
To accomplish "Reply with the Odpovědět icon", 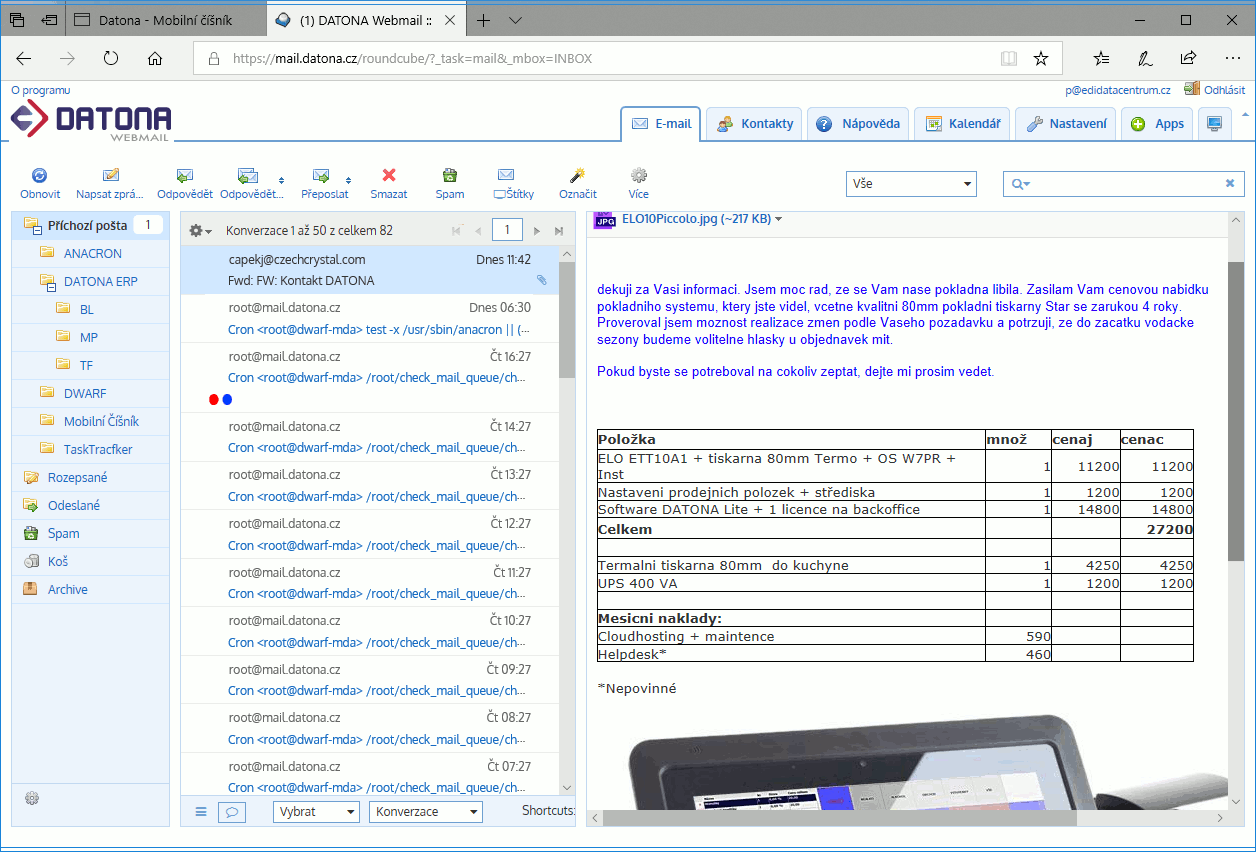I will (185, 175).
